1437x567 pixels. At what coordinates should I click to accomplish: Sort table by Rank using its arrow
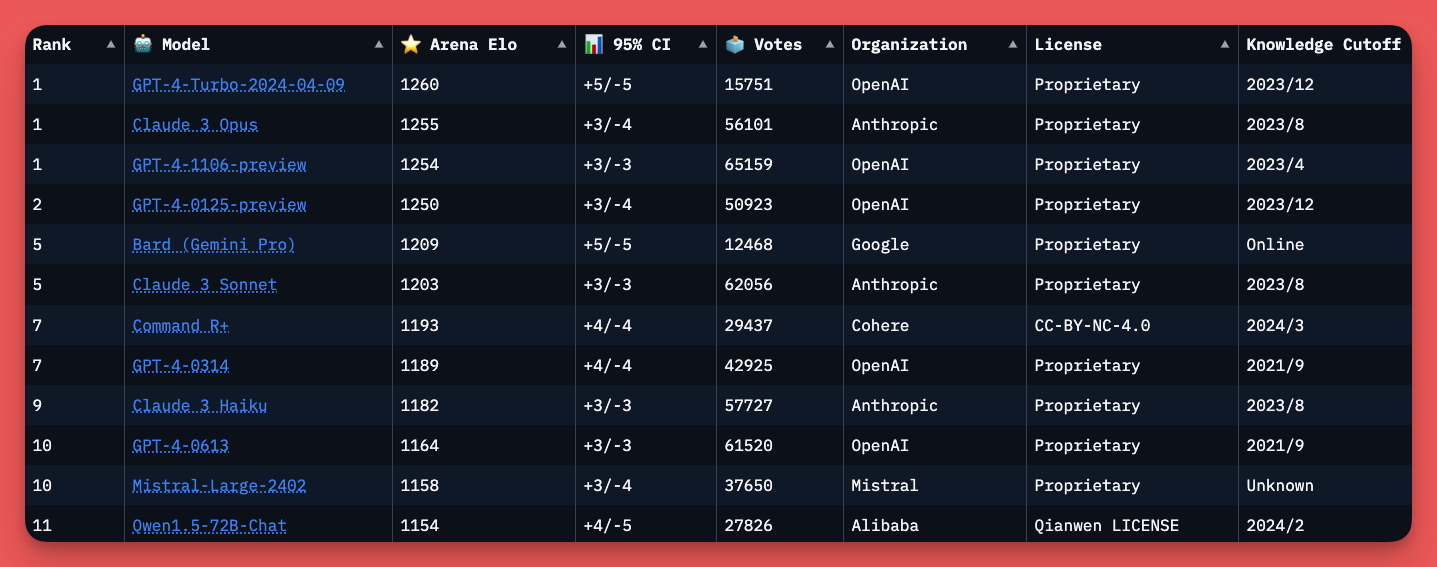[110, 45]
